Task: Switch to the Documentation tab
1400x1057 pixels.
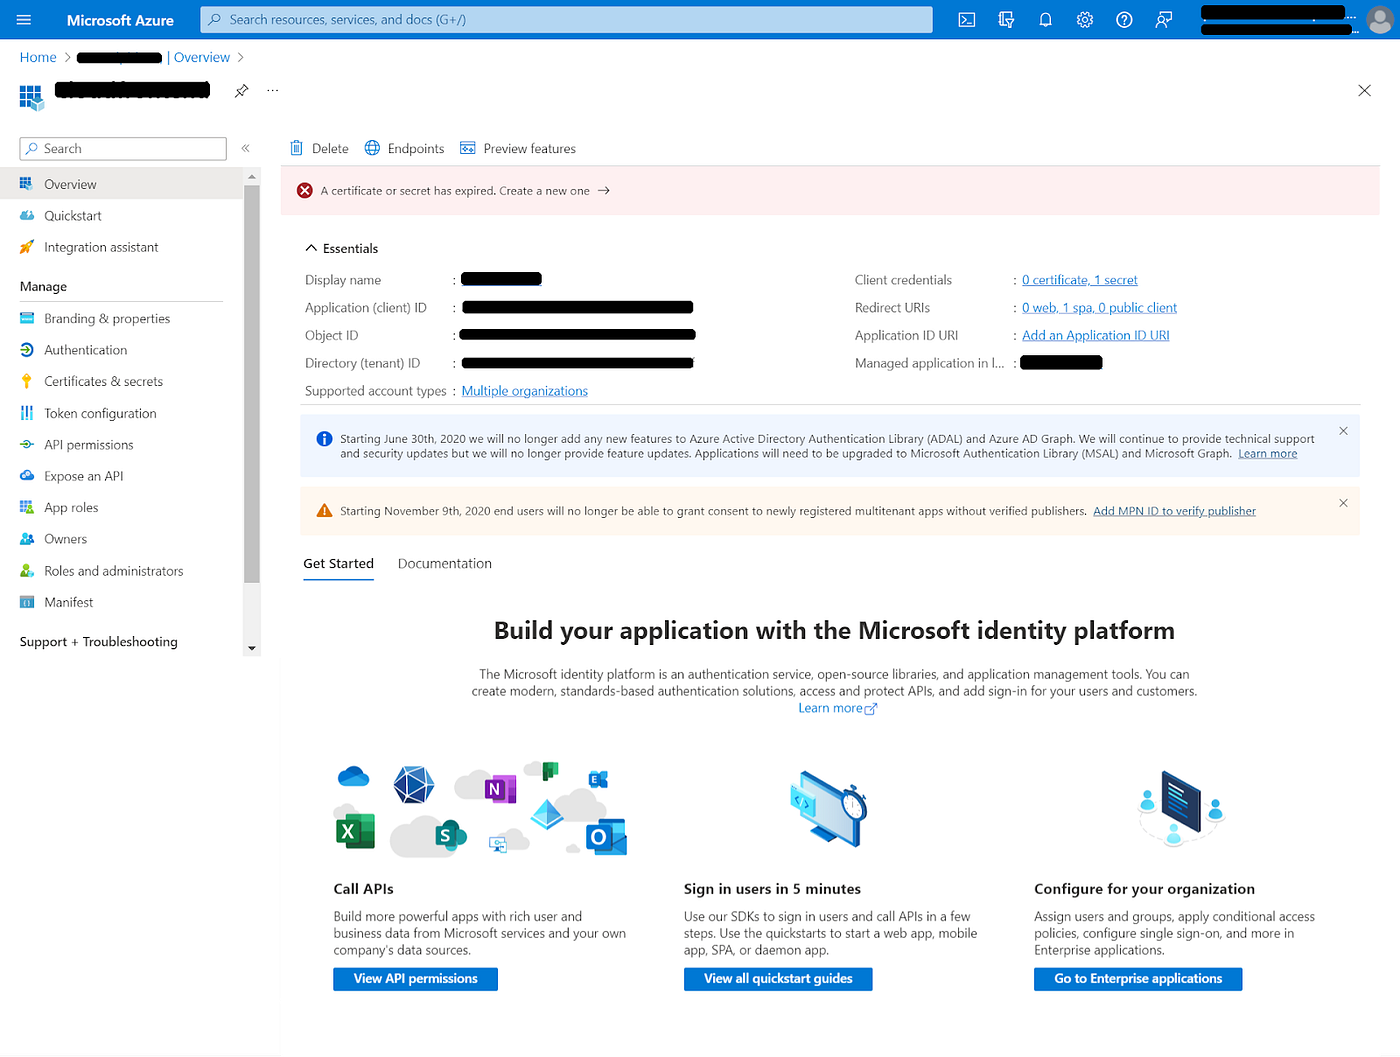Action: pos(444,563)
